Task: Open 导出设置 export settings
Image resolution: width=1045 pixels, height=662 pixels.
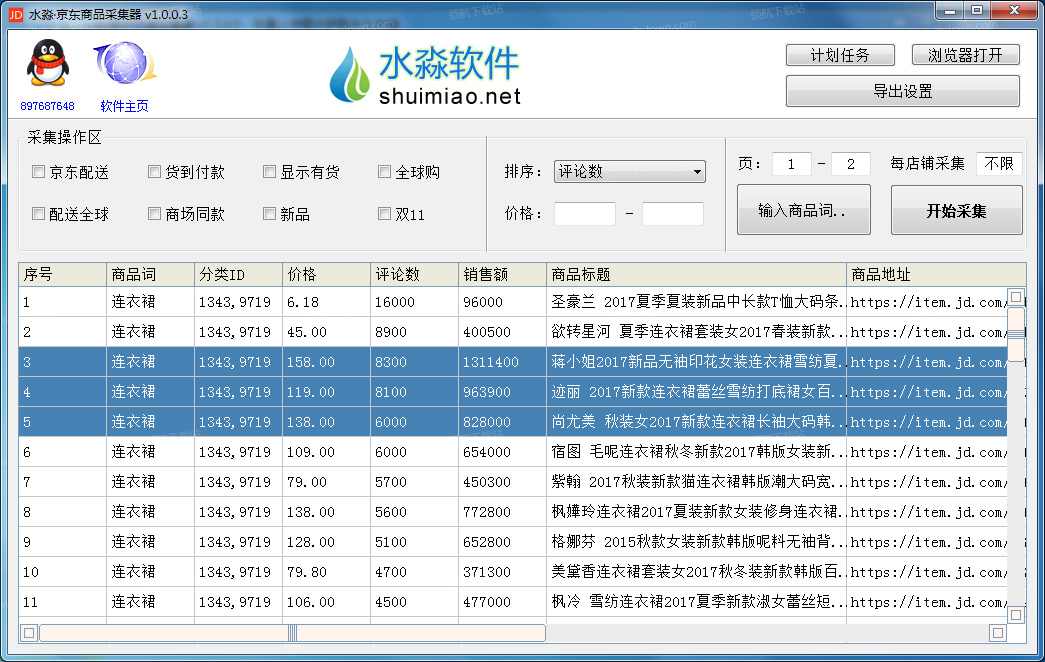Action: (902, 91)
